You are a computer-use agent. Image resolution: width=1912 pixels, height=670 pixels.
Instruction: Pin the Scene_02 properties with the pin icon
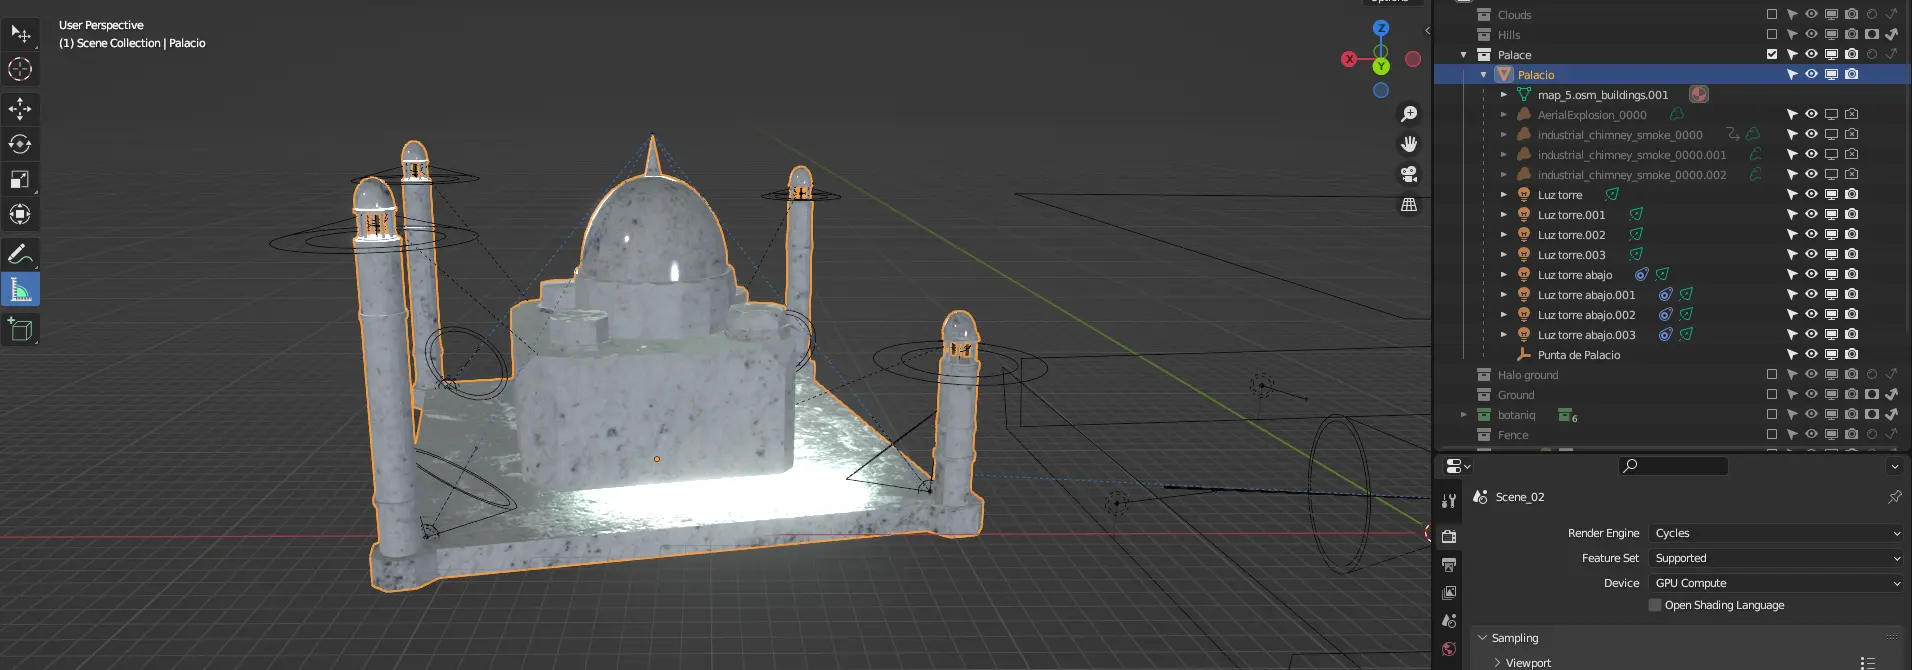pos(1894,497)
